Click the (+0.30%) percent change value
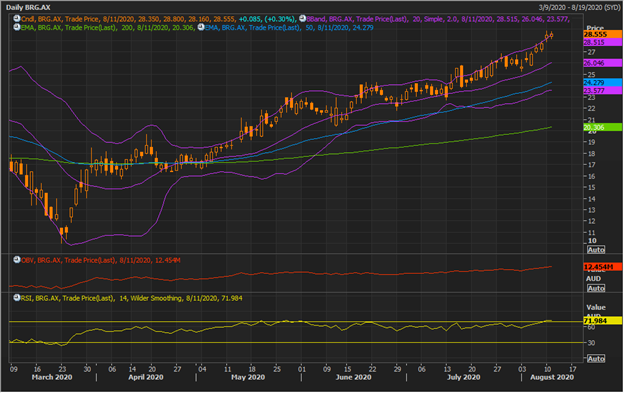The width and height of the screenshot is (624, 393). [x=280, y=19]
